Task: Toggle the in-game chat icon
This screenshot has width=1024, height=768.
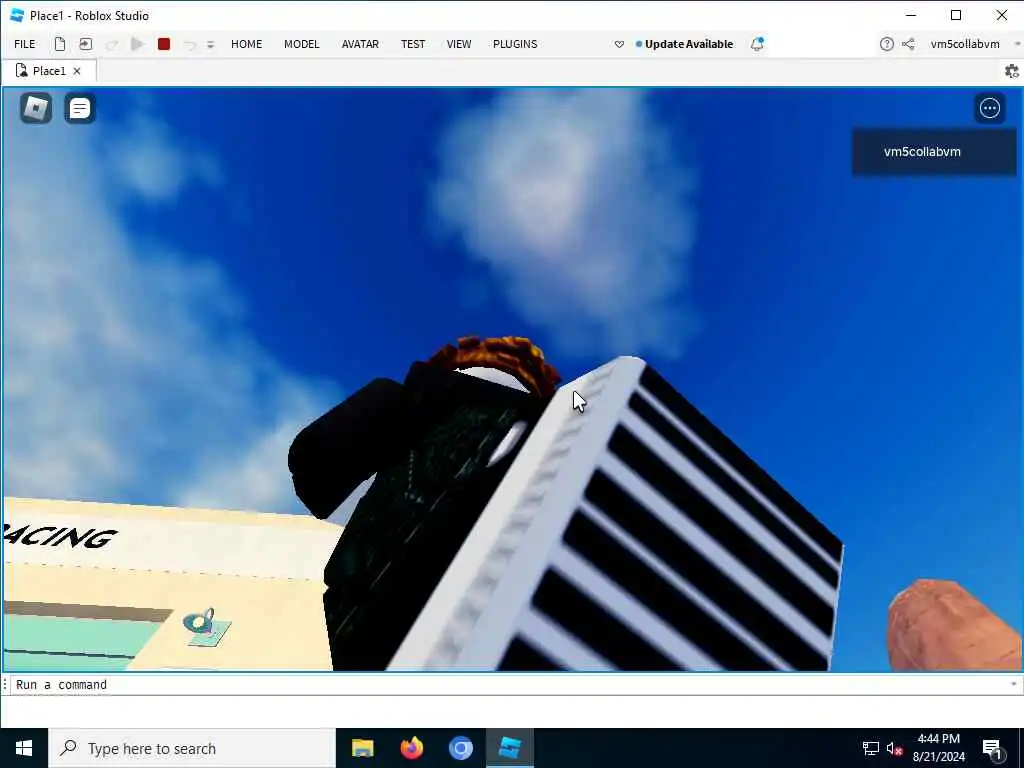Action: (x=80, y=108)
